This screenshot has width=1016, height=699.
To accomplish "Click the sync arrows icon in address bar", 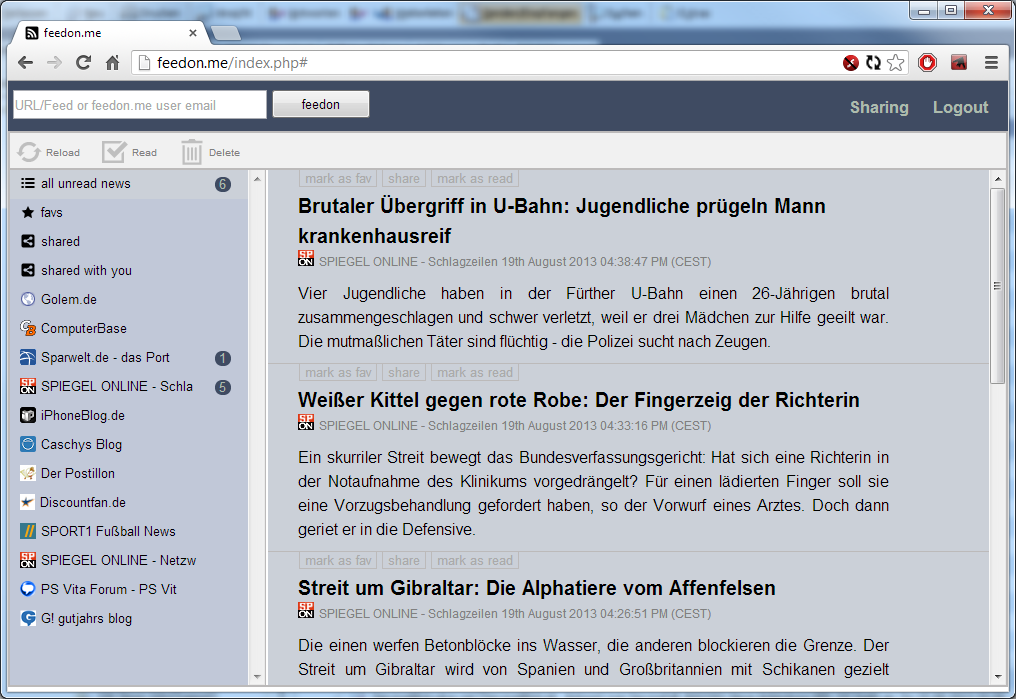I will coord(873,63).
